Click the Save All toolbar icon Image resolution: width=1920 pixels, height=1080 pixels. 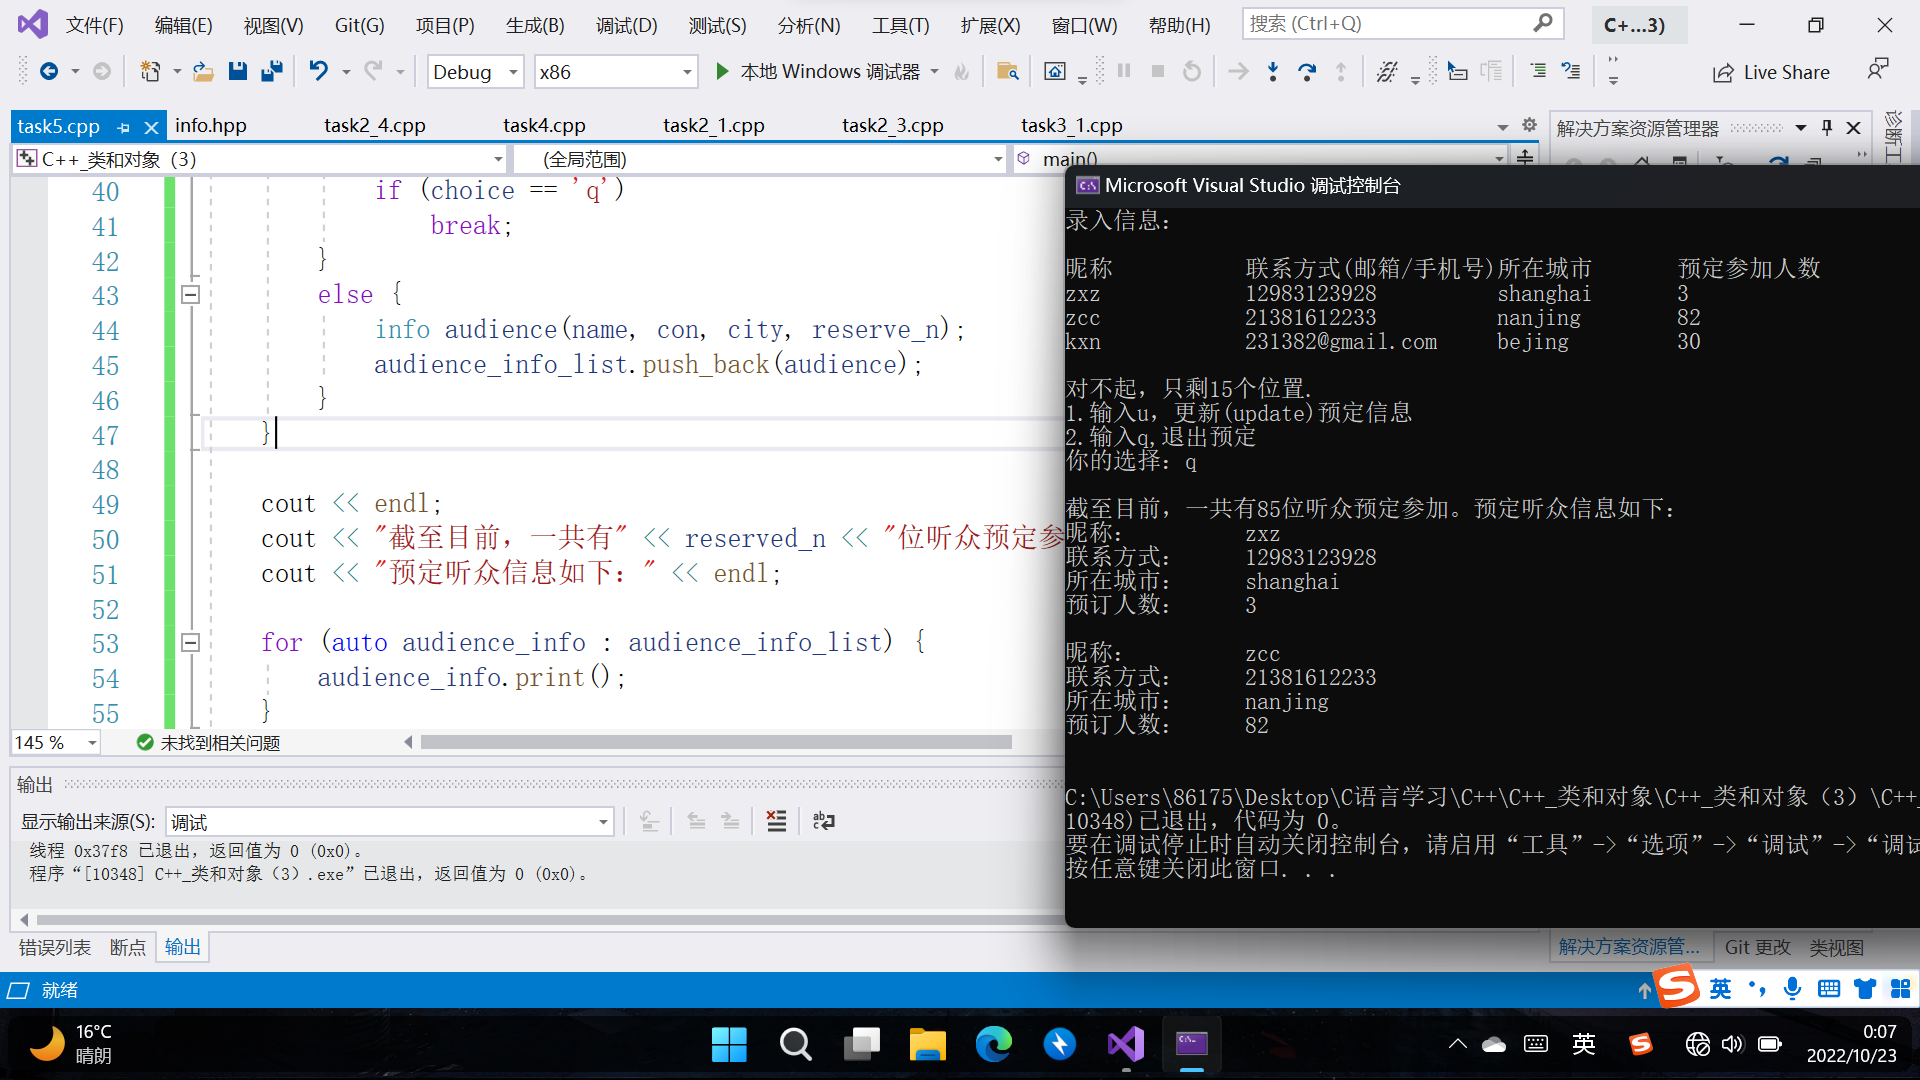click(271, 71)
